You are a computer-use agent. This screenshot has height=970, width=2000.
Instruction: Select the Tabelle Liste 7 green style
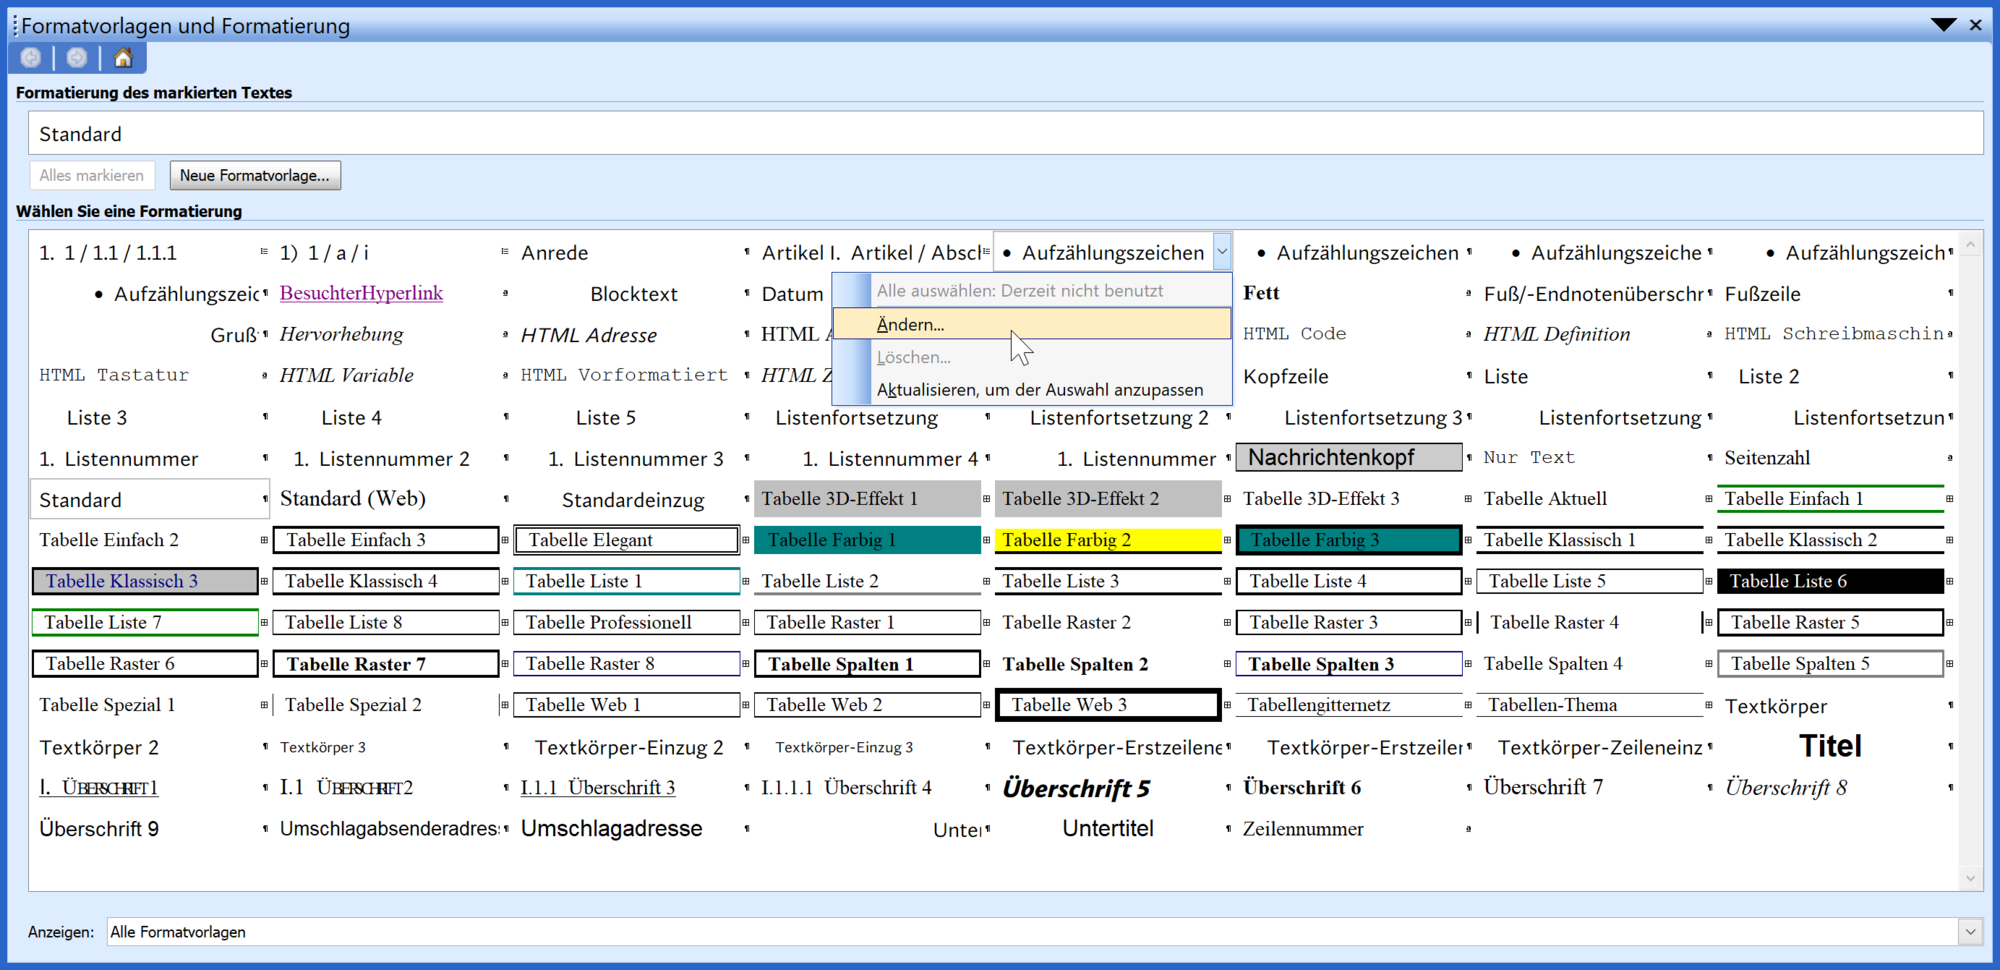tap(145, 622)
